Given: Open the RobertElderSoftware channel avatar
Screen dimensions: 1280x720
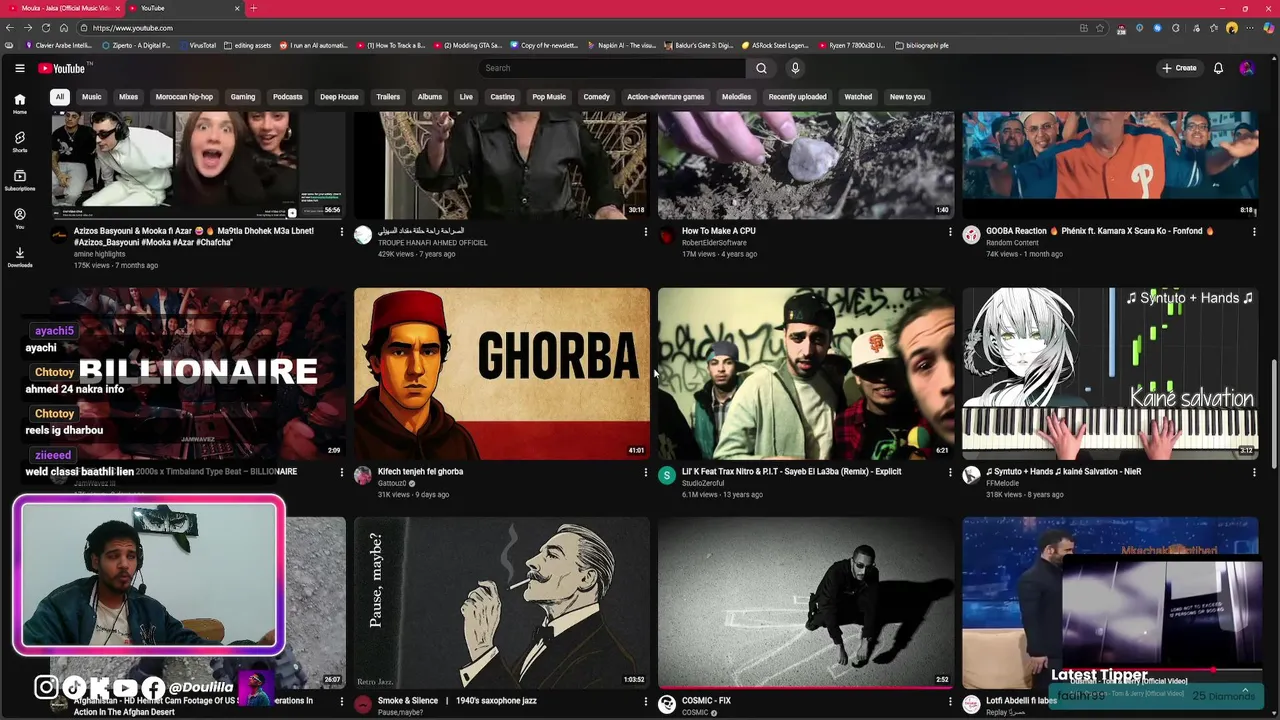Looking at the screenshot, I should tap(667, 235).
